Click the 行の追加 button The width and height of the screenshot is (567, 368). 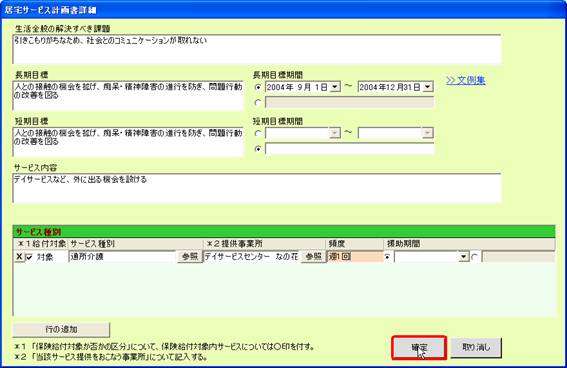coord(61,329)
